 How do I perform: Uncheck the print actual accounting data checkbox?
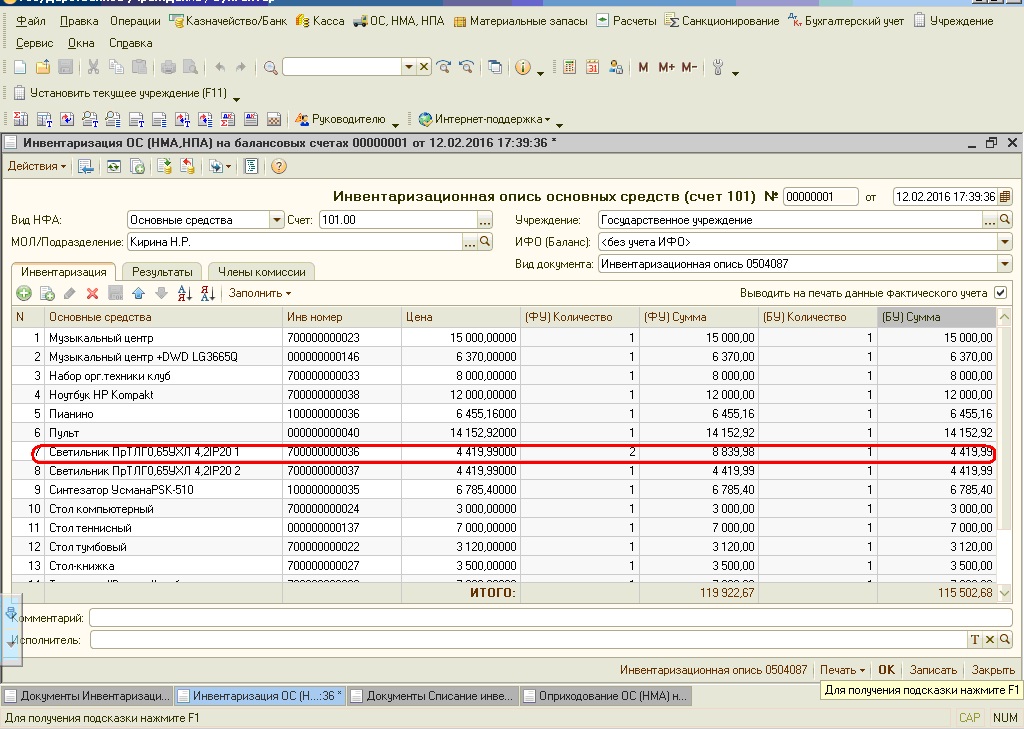tap(1000, 293)
